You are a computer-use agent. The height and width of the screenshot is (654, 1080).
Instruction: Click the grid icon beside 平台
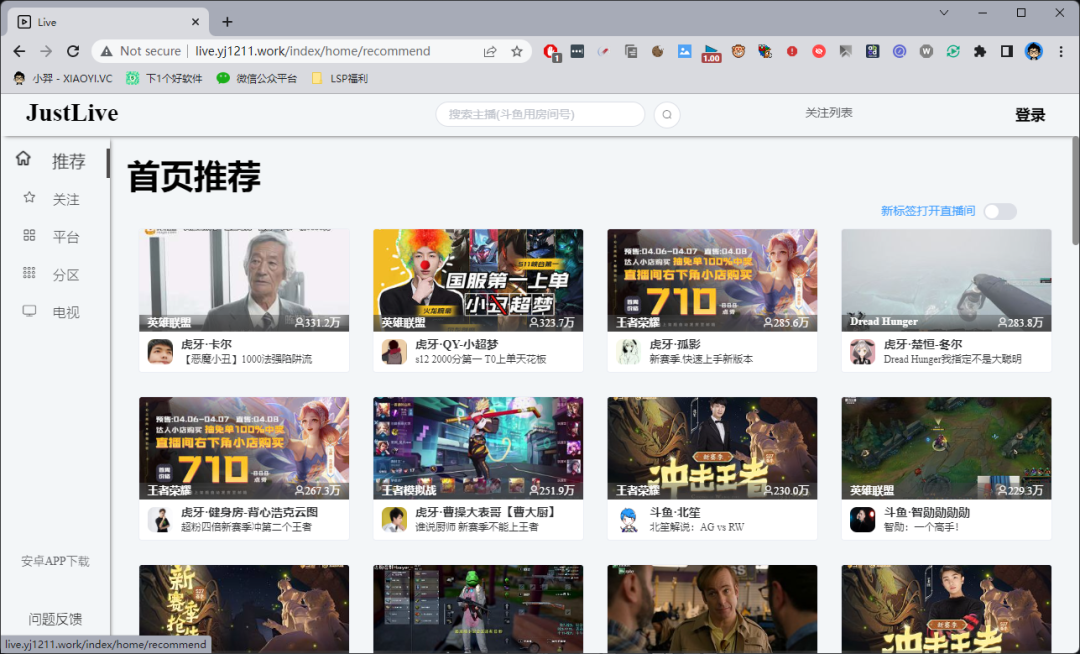point(29,236)
